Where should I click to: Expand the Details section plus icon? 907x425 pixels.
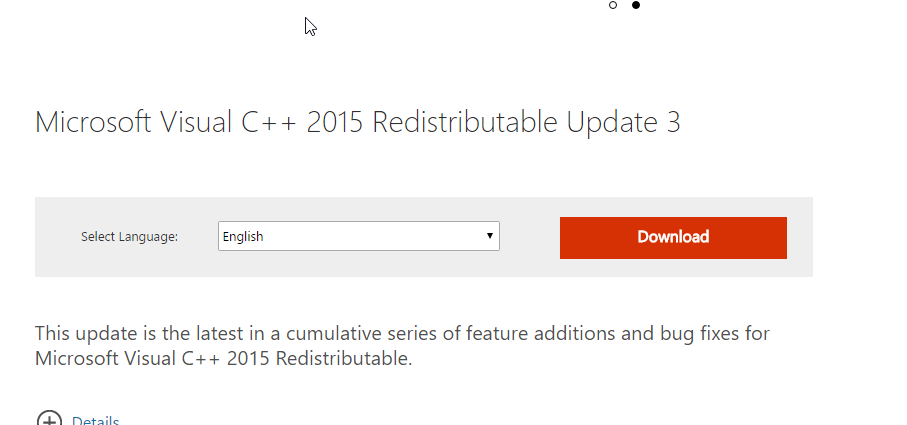coord(49,419)
